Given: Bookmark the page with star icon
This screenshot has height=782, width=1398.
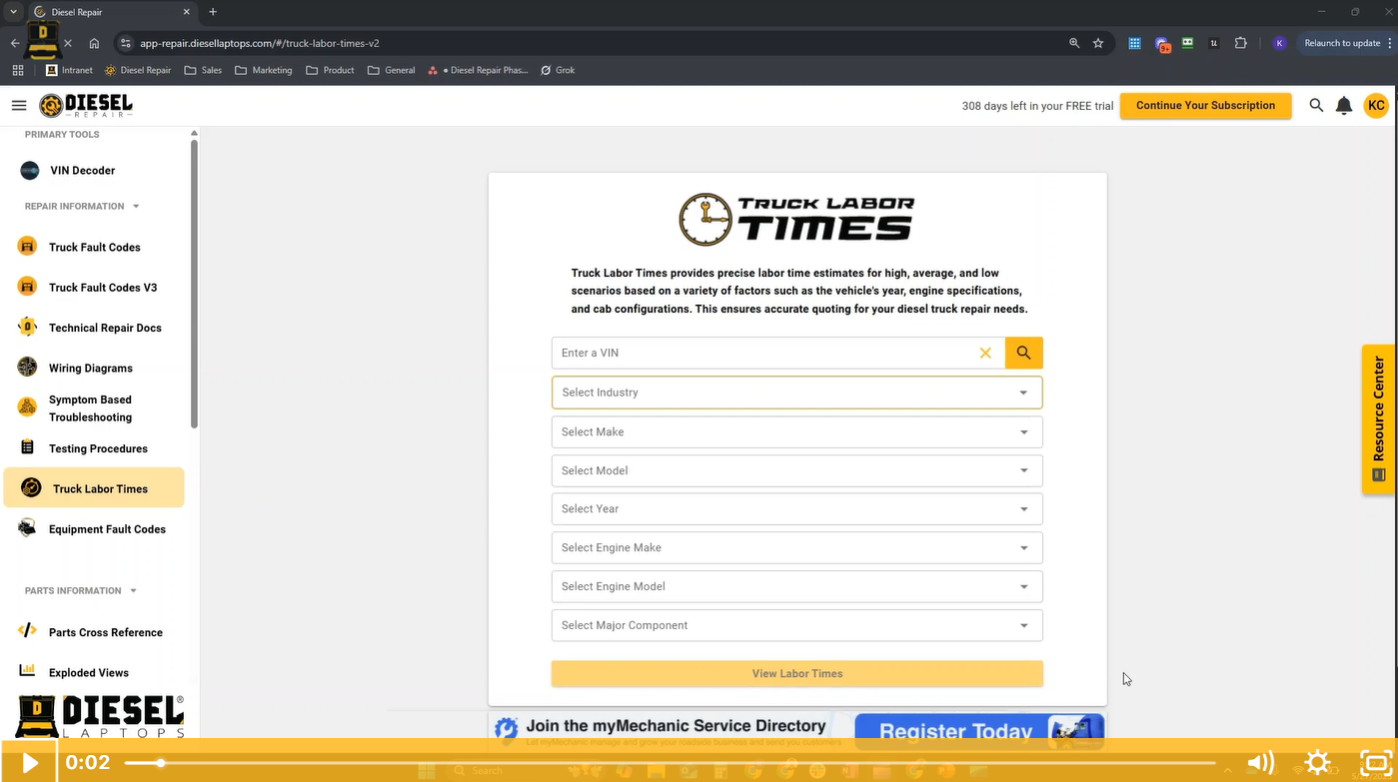Looking at the screenshot, I should pos(1098,43).
